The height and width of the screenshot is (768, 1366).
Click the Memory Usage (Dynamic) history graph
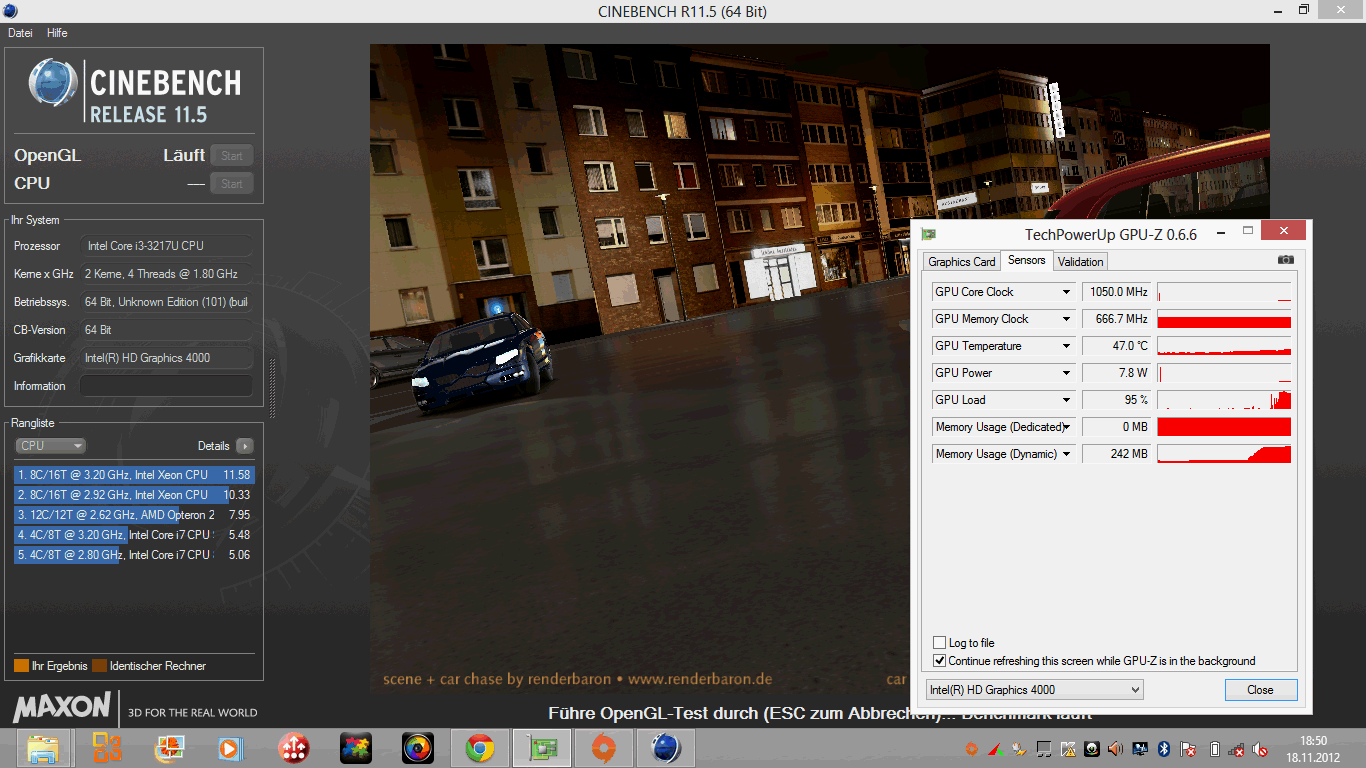(x=1224, y=454)
